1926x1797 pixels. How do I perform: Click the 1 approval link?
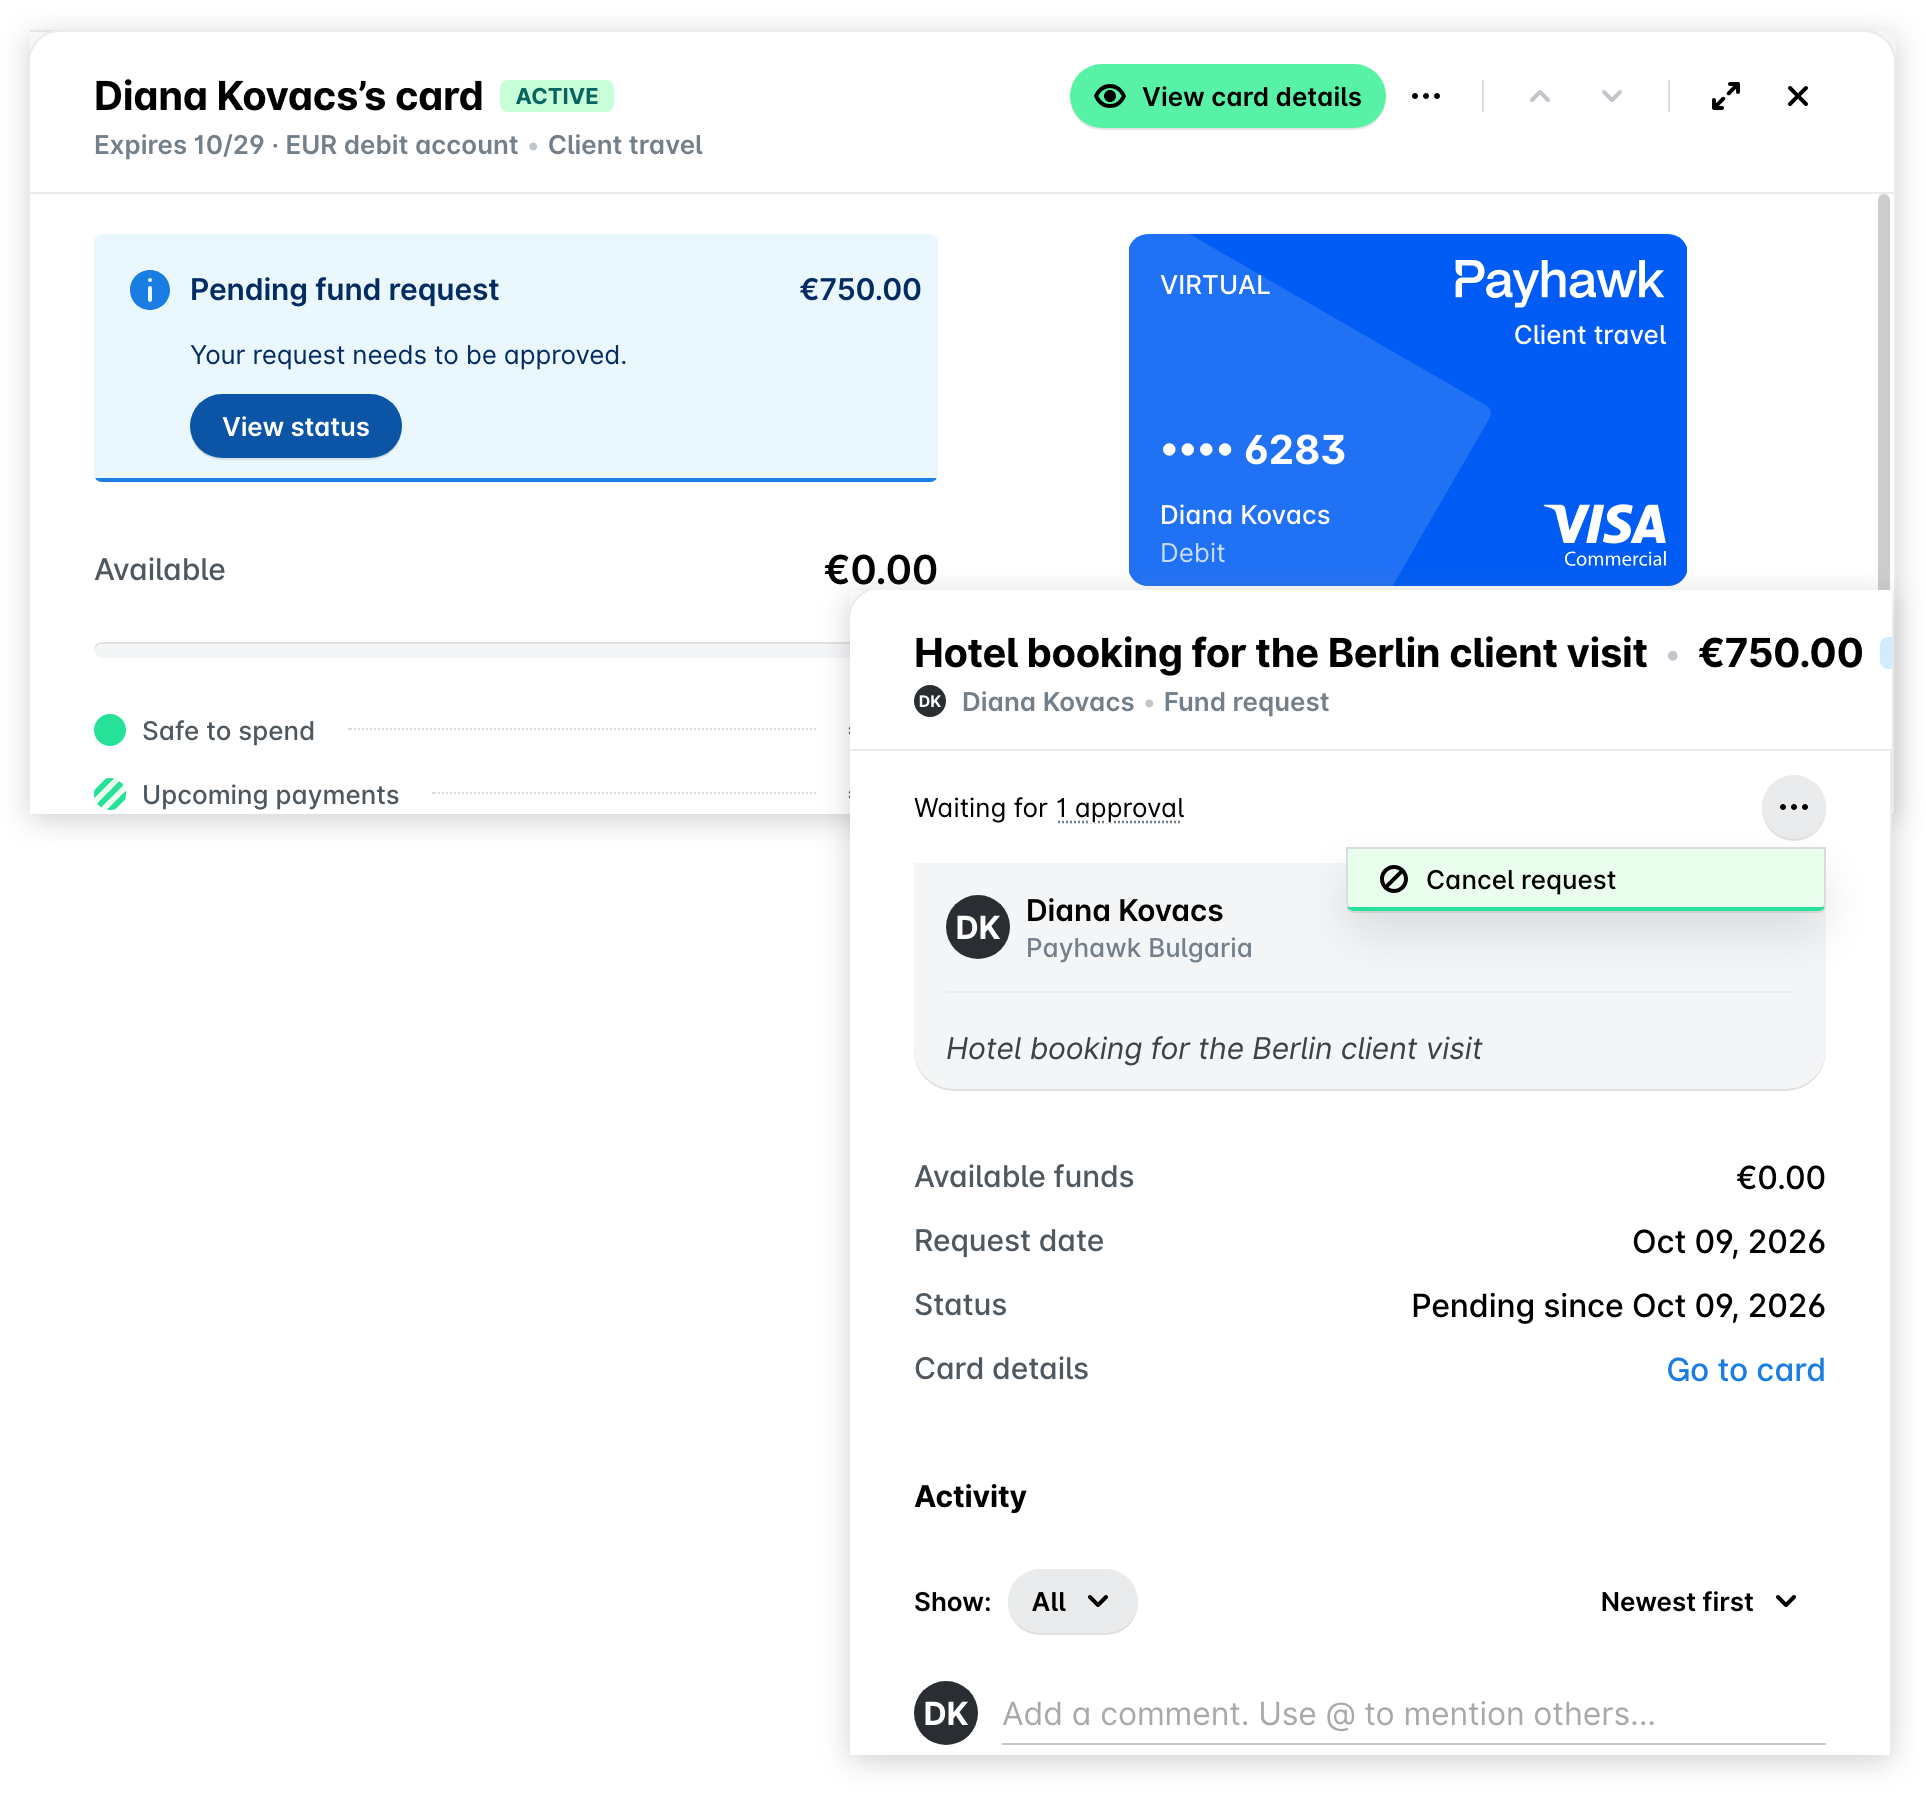click(x=1120, y=808)
